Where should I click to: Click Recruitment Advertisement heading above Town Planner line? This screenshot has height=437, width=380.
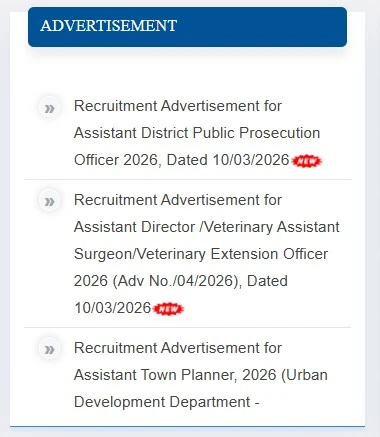tap(178, 348)
